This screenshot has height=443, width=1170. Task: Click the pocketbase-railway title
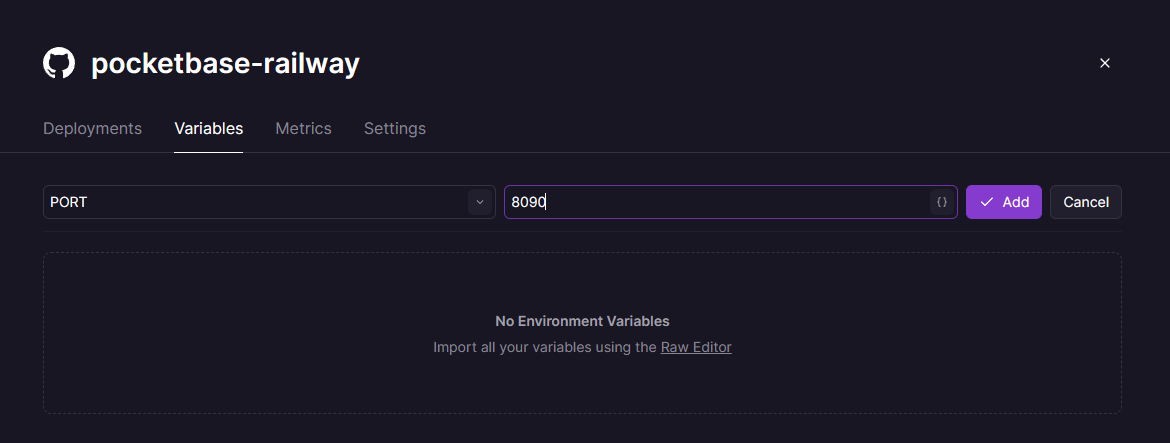coord(225,64)
